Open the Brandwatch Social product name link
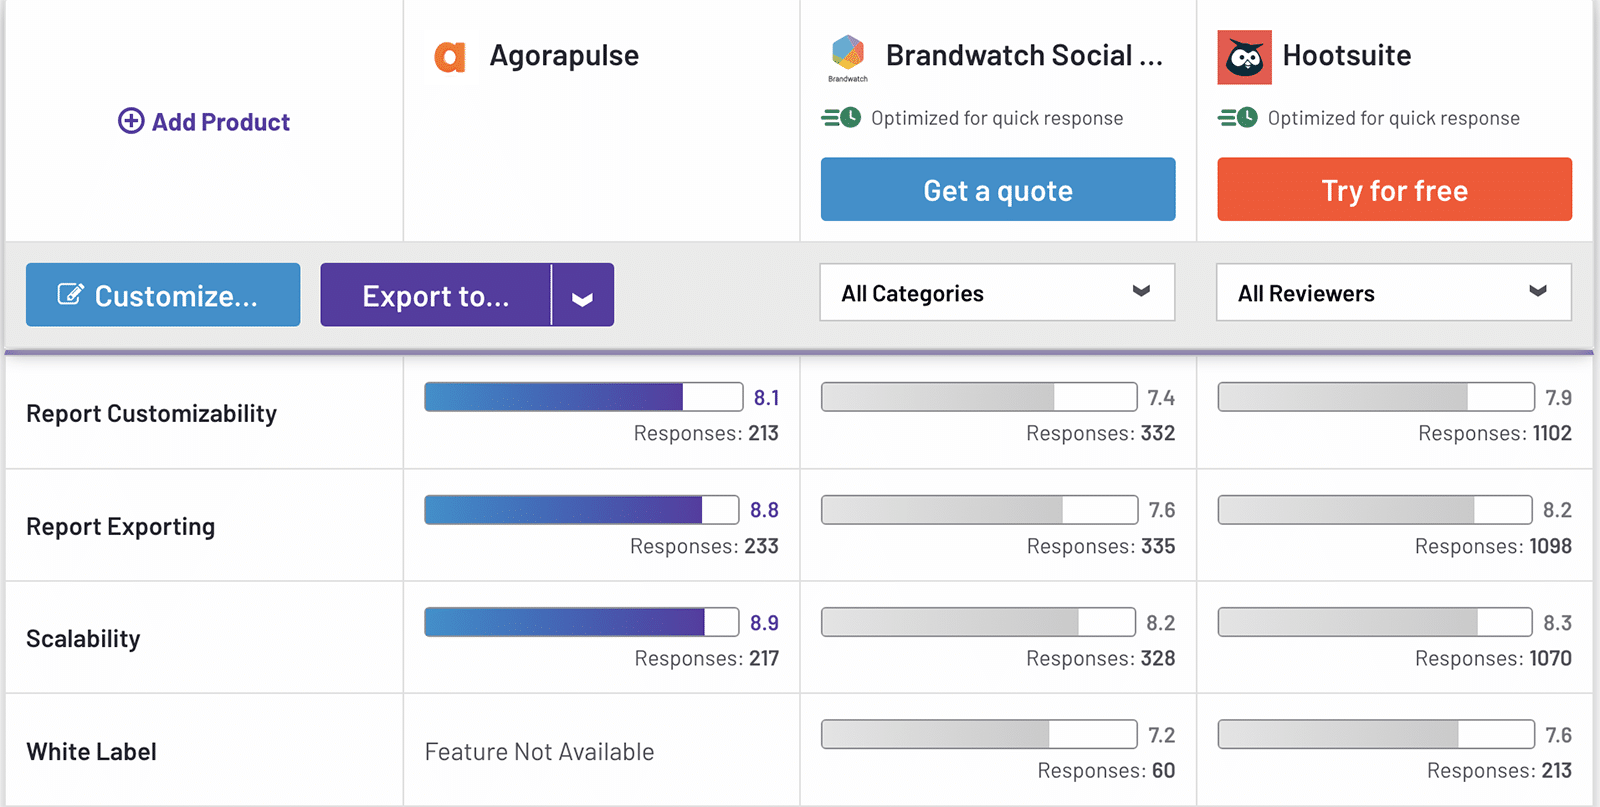Viewport: 1600px width, 807px height. [1024, 56]
